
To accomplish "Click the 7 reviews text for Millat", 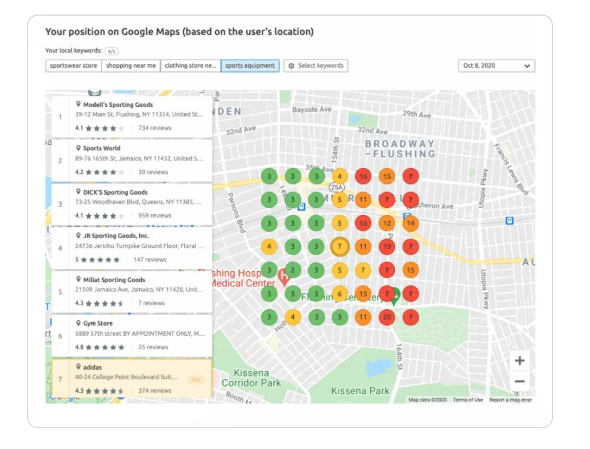I will point(151,303).
